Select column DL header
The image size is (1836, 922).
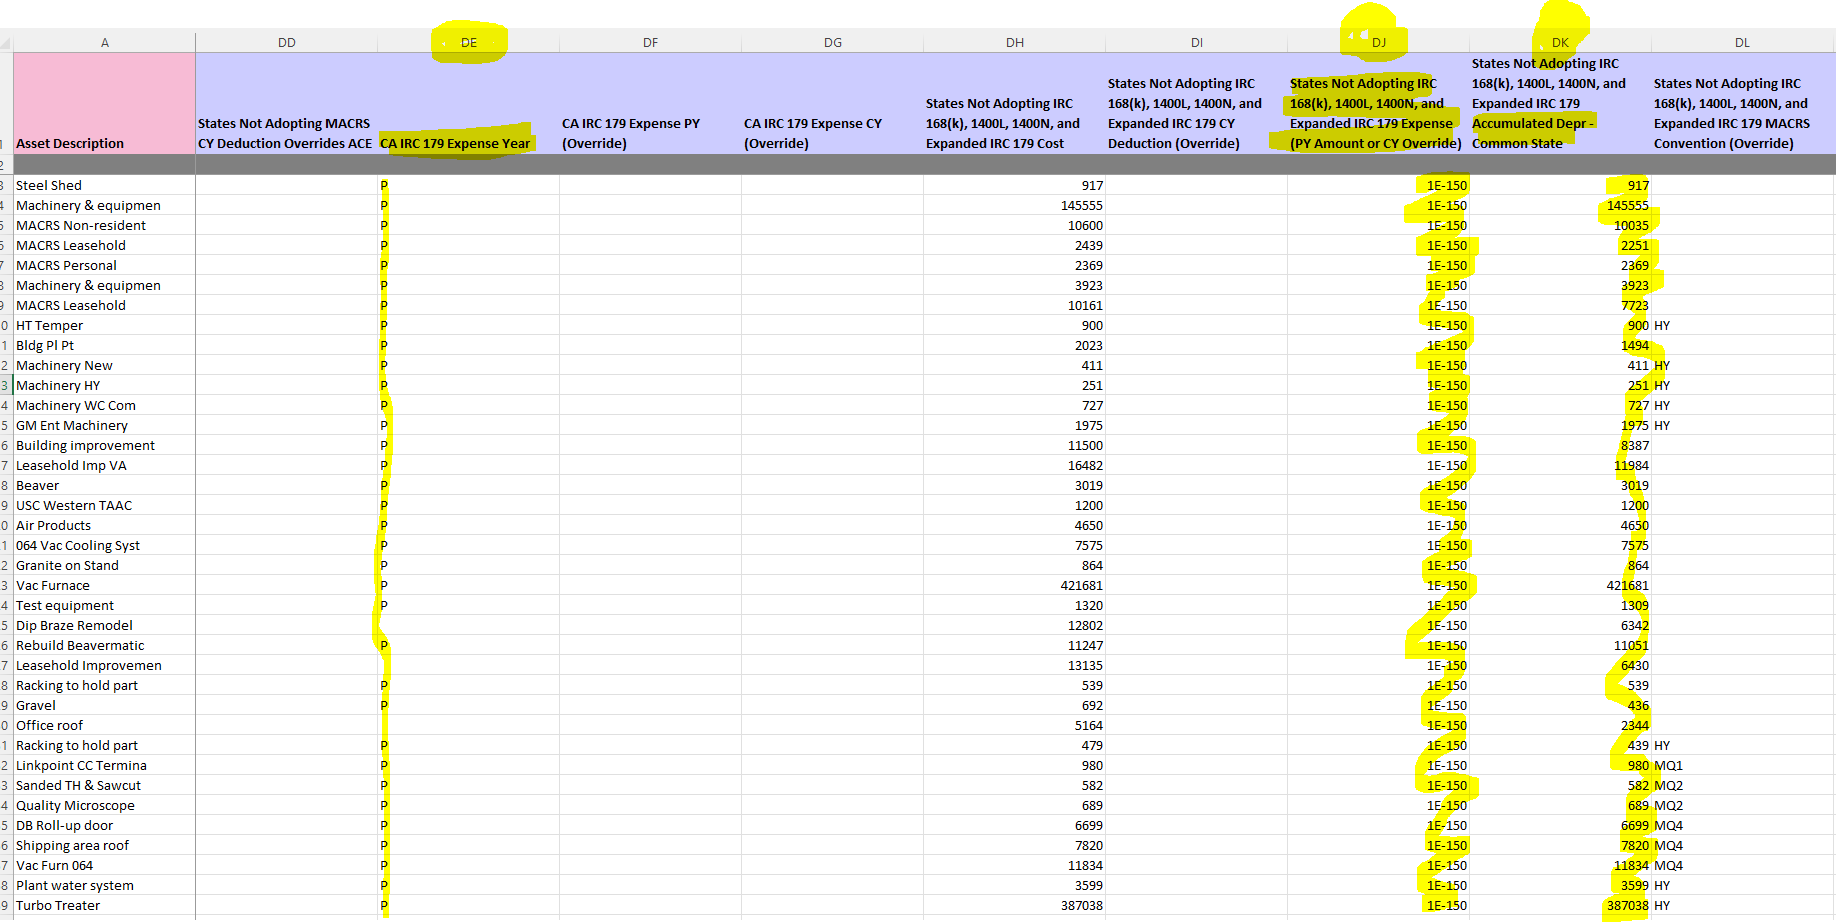(x=1742, y=43)
